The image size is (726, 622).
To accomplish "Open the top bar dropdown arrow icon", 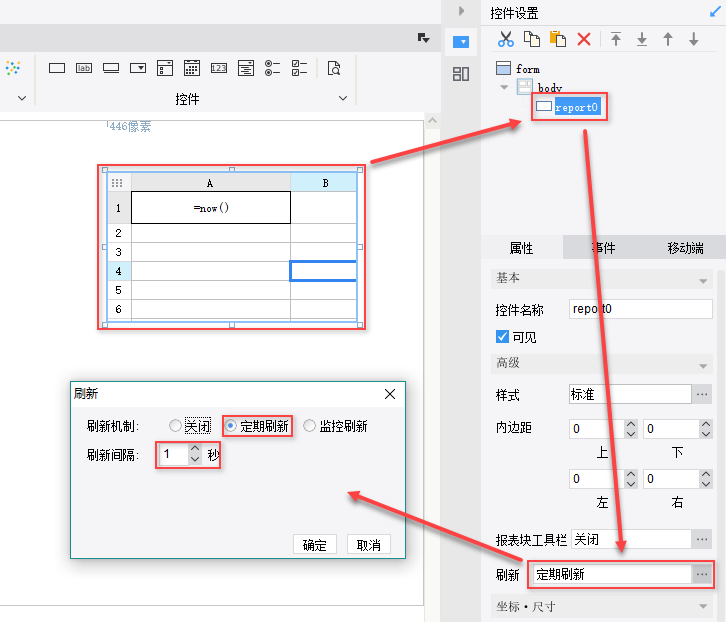I will coord(423,38).
